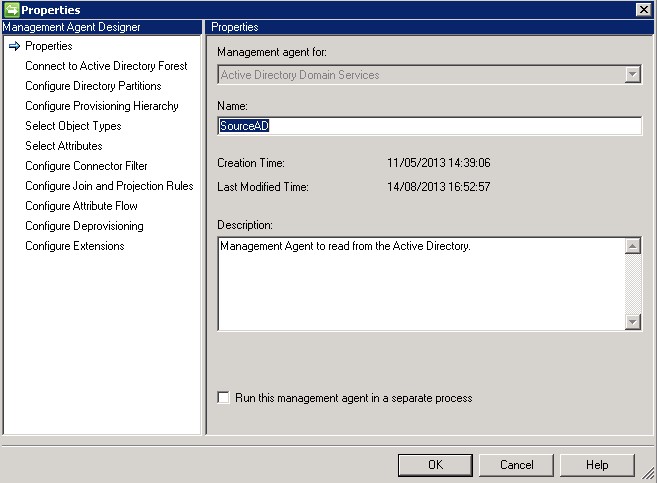Click the Description scrollbar up arrow

pos(633,245)
